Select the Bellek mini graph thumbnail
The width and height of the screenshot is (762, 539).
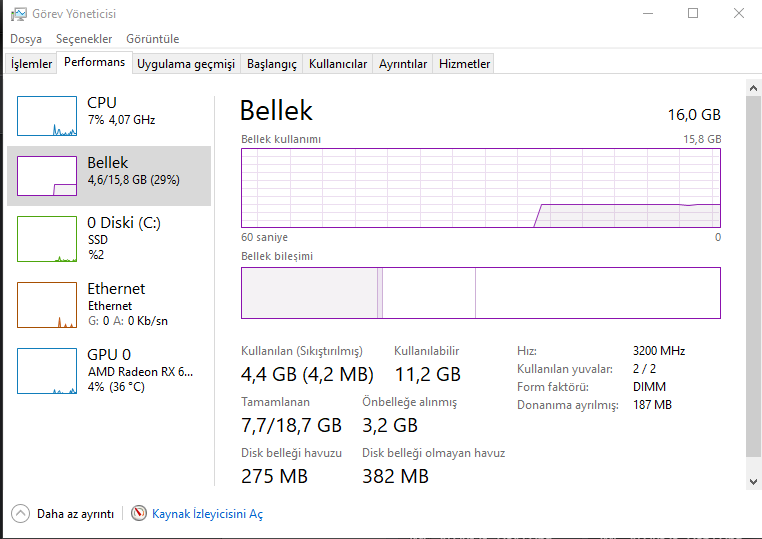click(47, 176)
